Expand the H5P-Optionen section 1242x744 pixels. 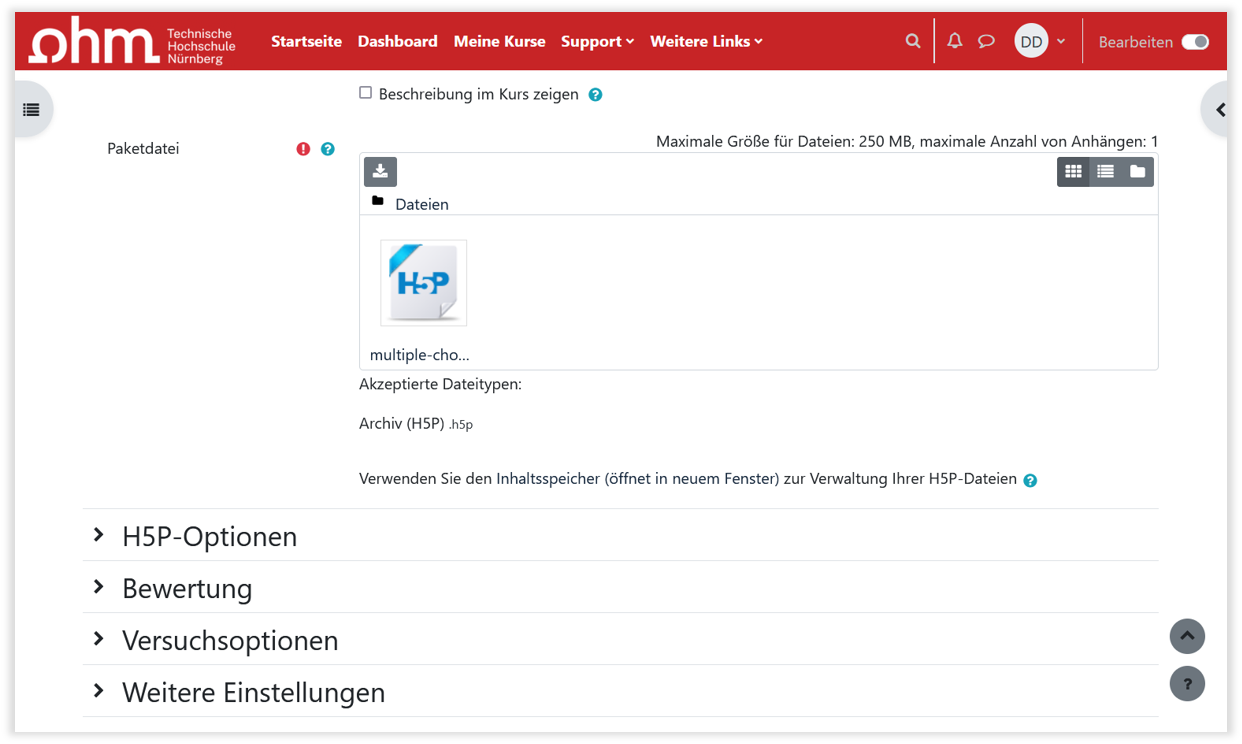pyautogui.click(x=209, y=536)
